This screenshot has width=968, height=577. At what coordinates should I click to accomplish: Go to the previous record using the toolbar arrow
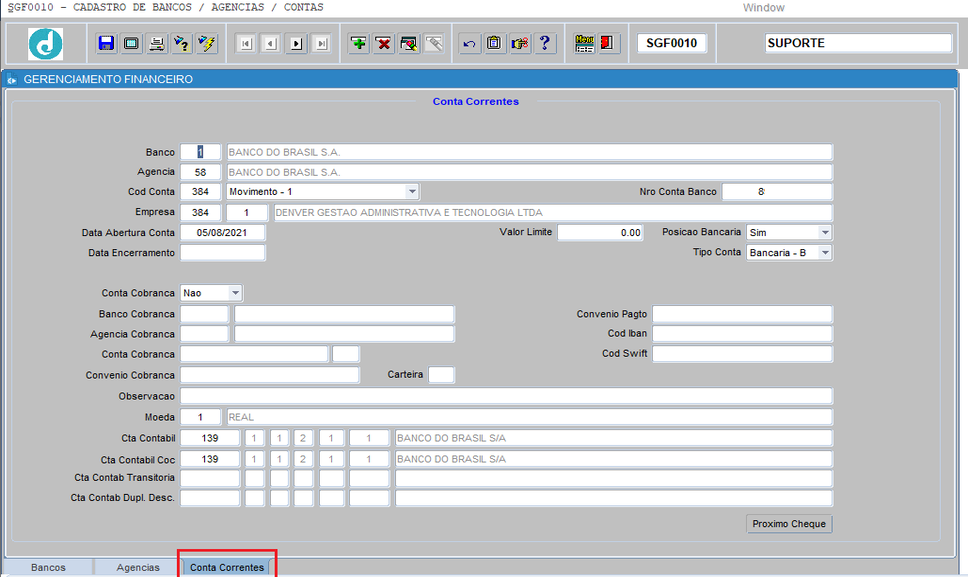(271, 43)
